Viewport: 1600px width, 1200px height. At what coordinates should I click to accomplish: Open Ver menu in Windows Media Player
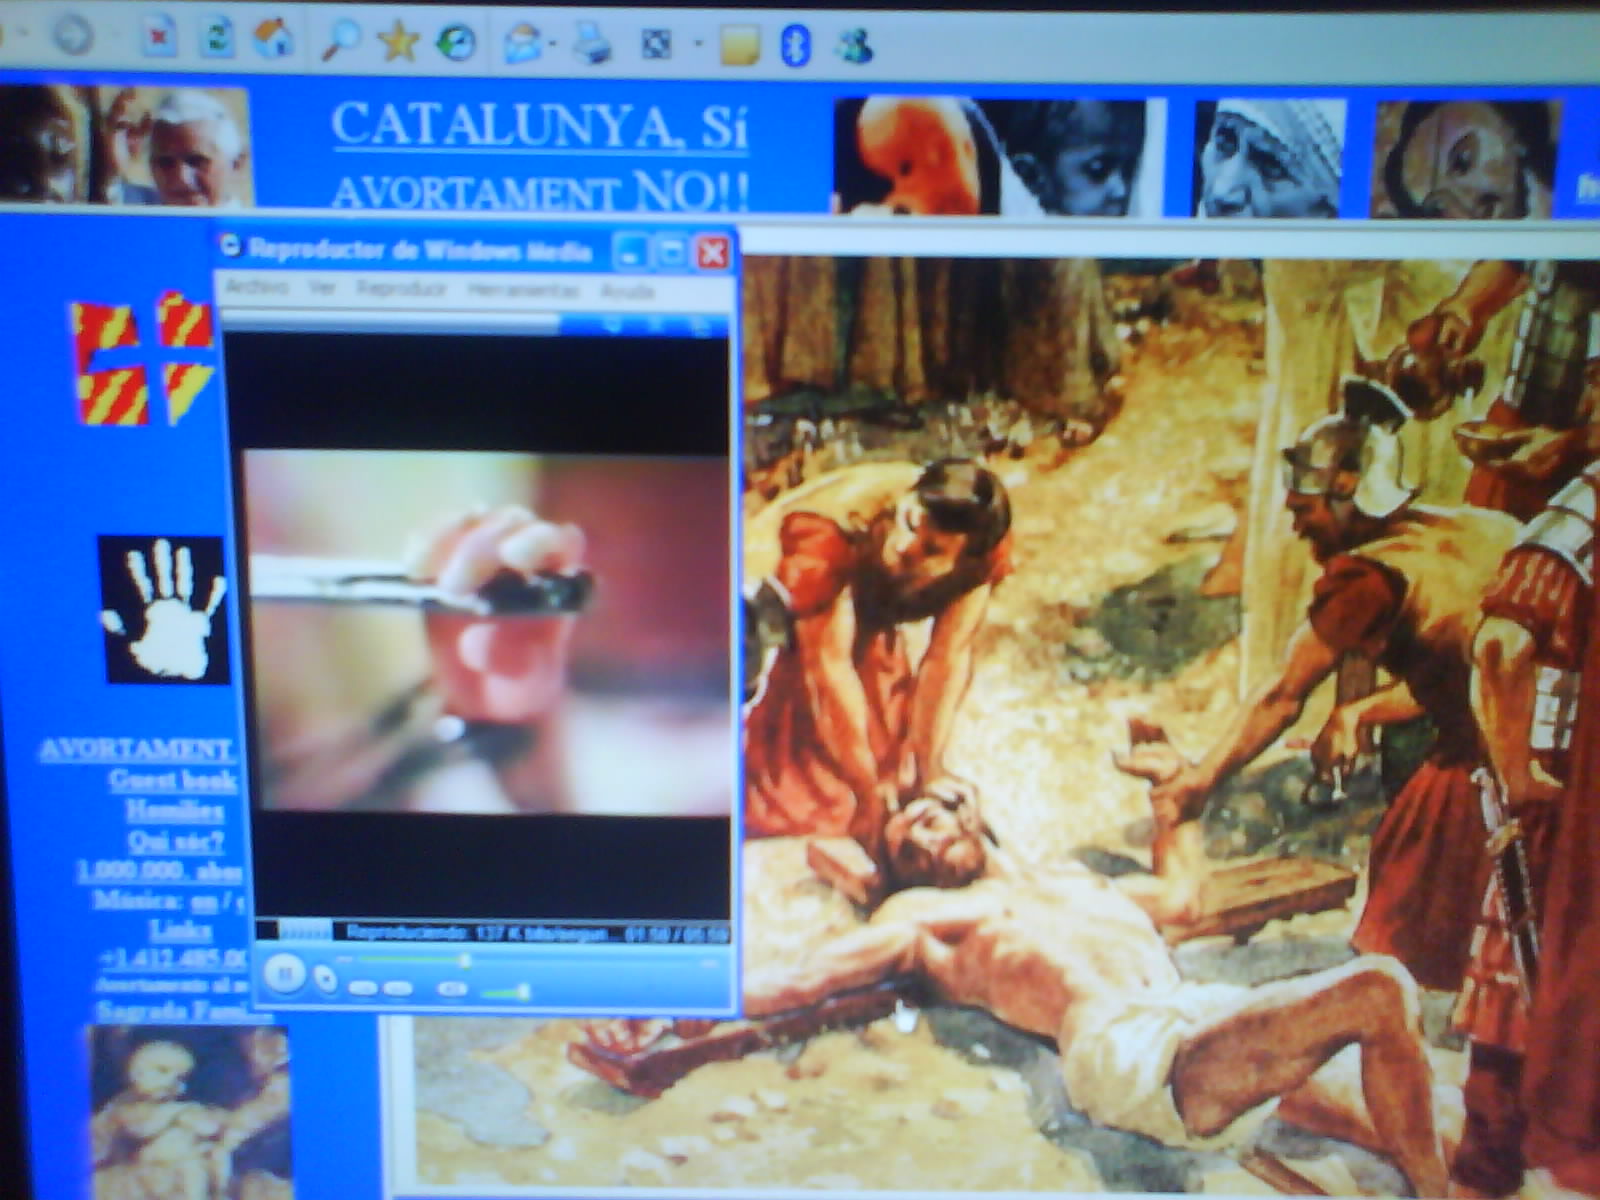coord(321,288)
